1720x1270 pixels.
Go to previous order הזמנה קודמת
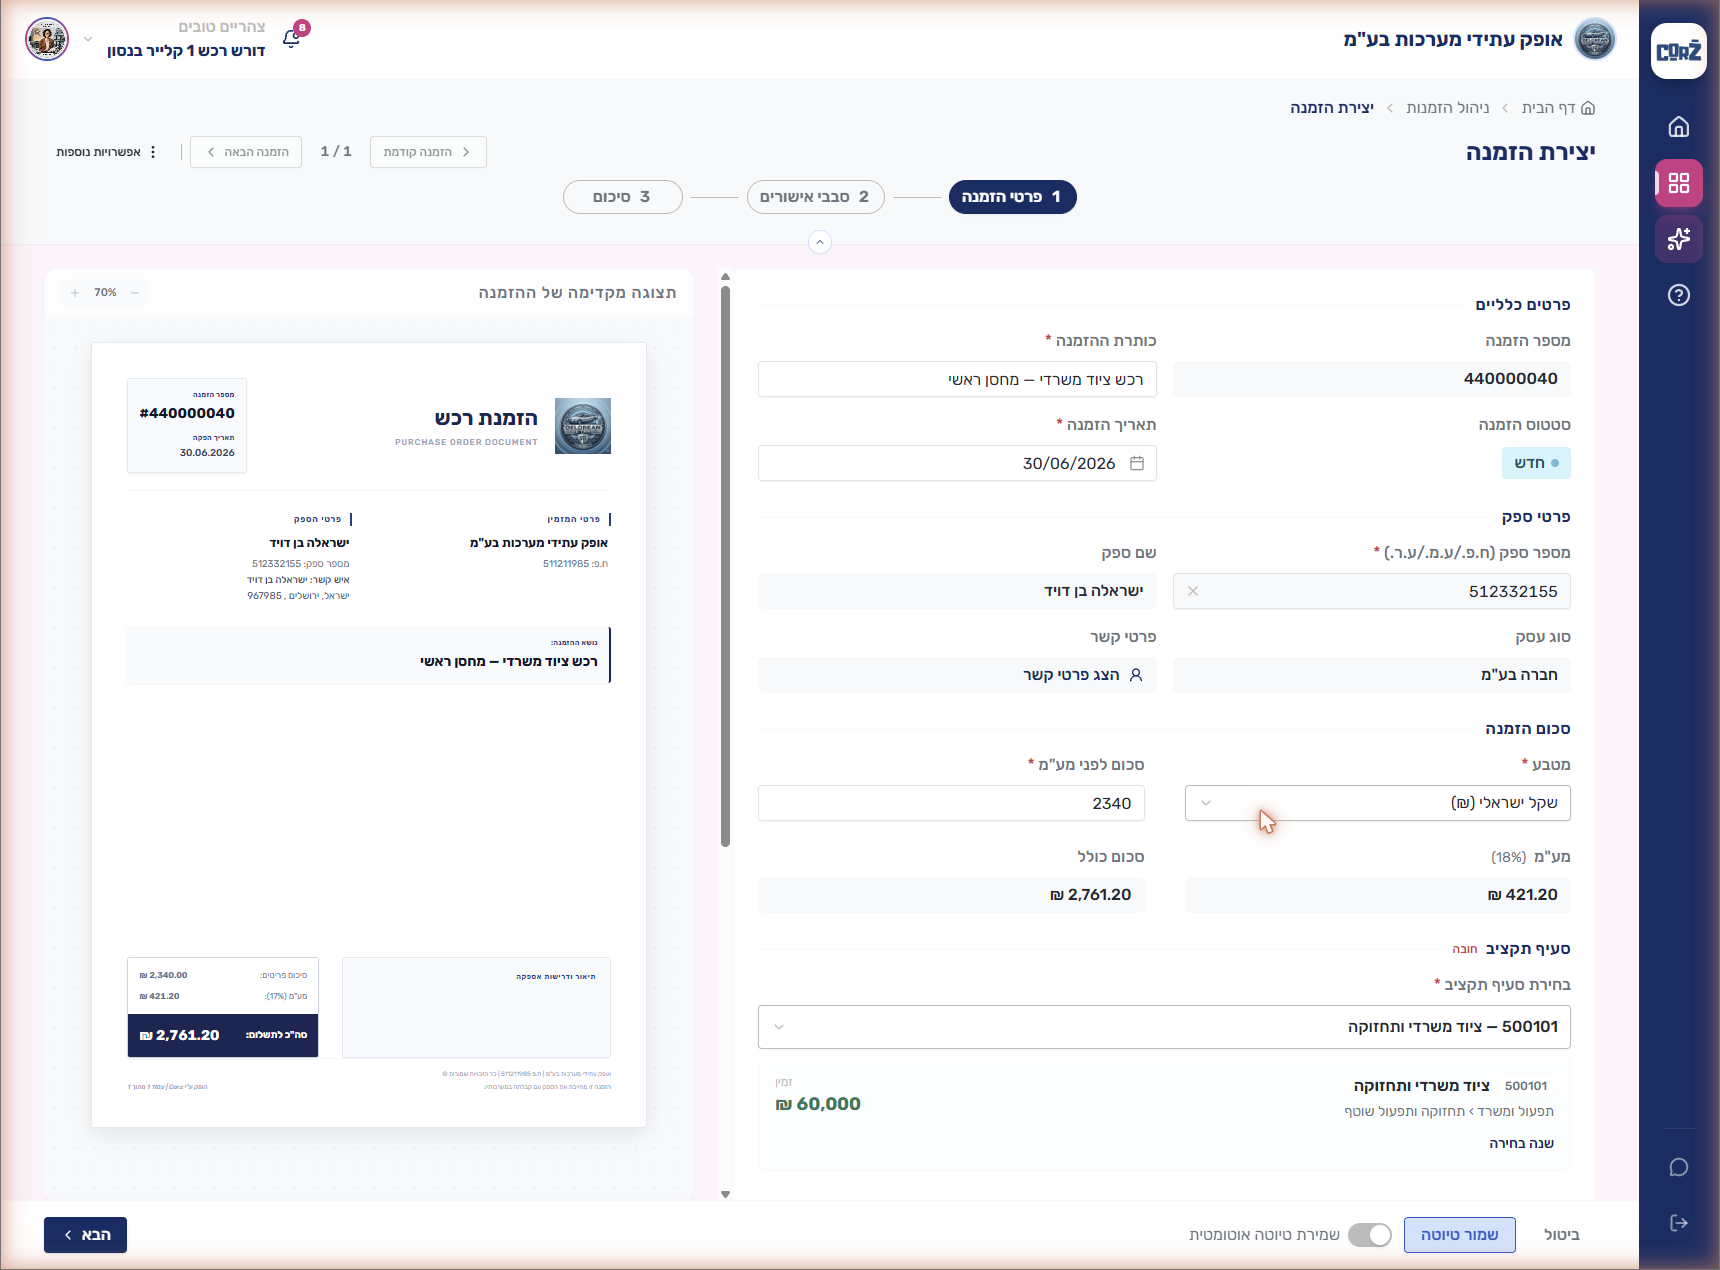428,152
